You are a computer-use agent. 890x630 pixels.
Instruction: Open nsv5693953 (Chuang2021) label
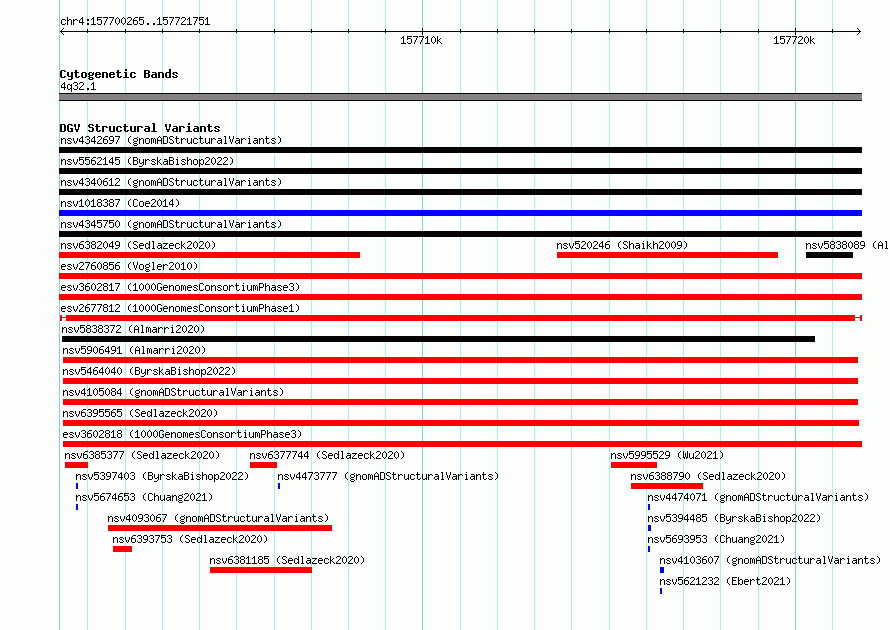716,539
